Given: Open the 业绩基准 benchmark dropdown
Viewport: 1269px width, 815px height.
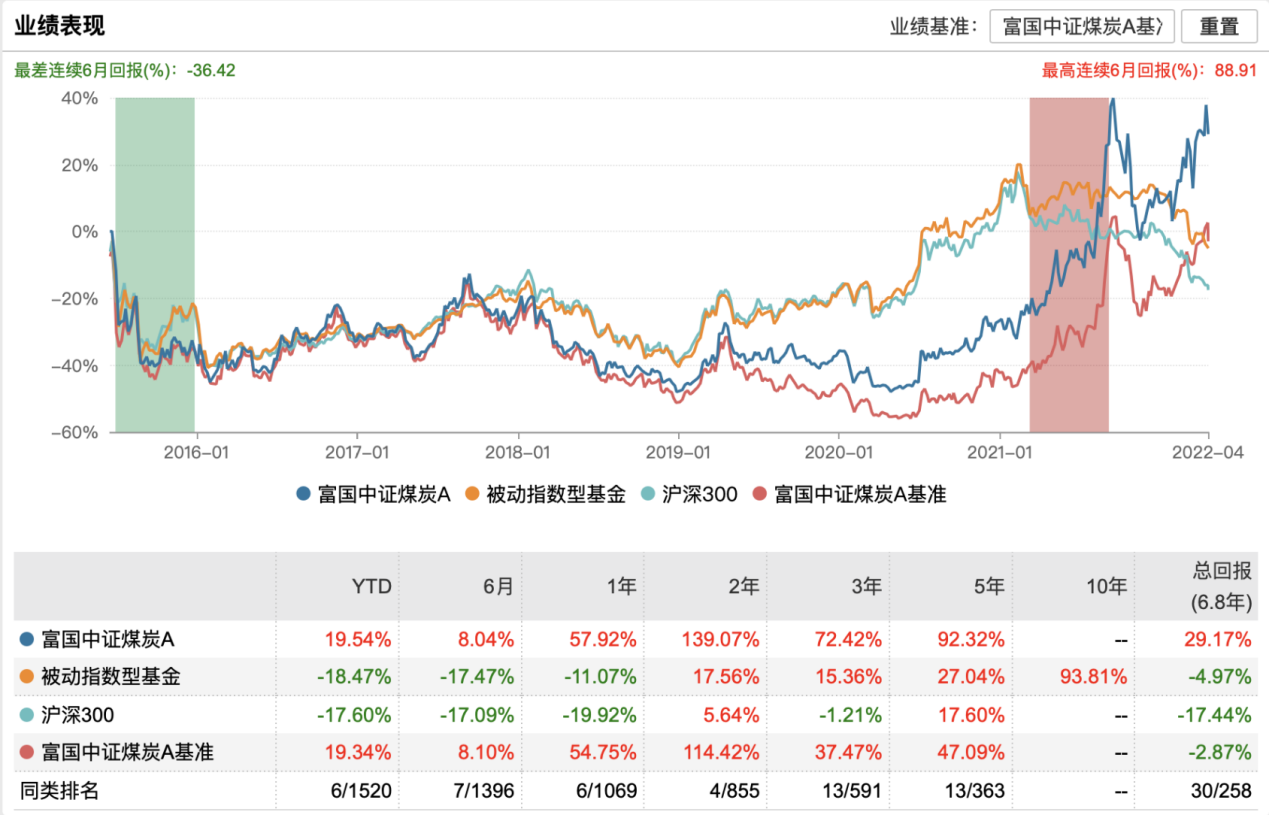Looking at the screenshot, I should pyautogui.click(x=1081, y=27).
